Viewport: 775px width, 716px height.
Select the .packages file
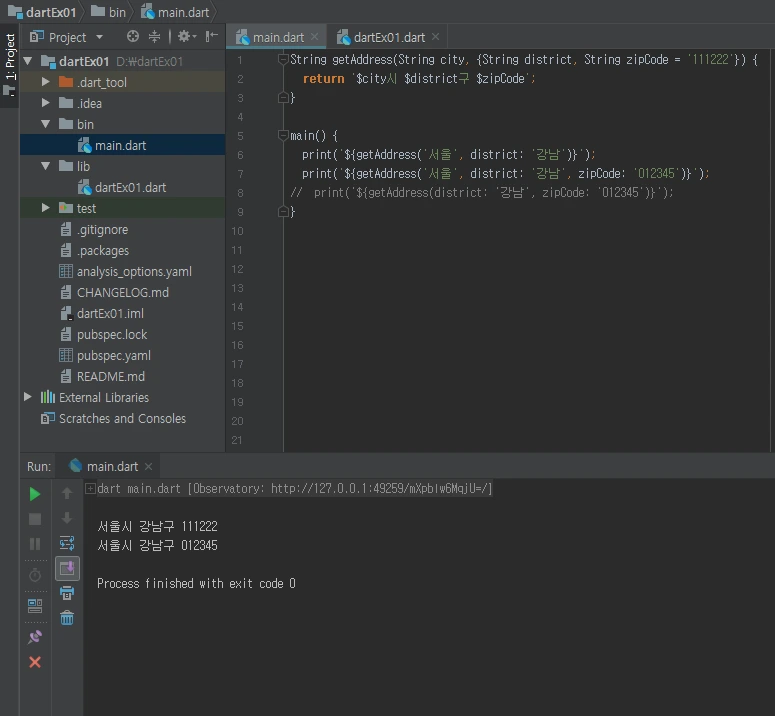123,251
